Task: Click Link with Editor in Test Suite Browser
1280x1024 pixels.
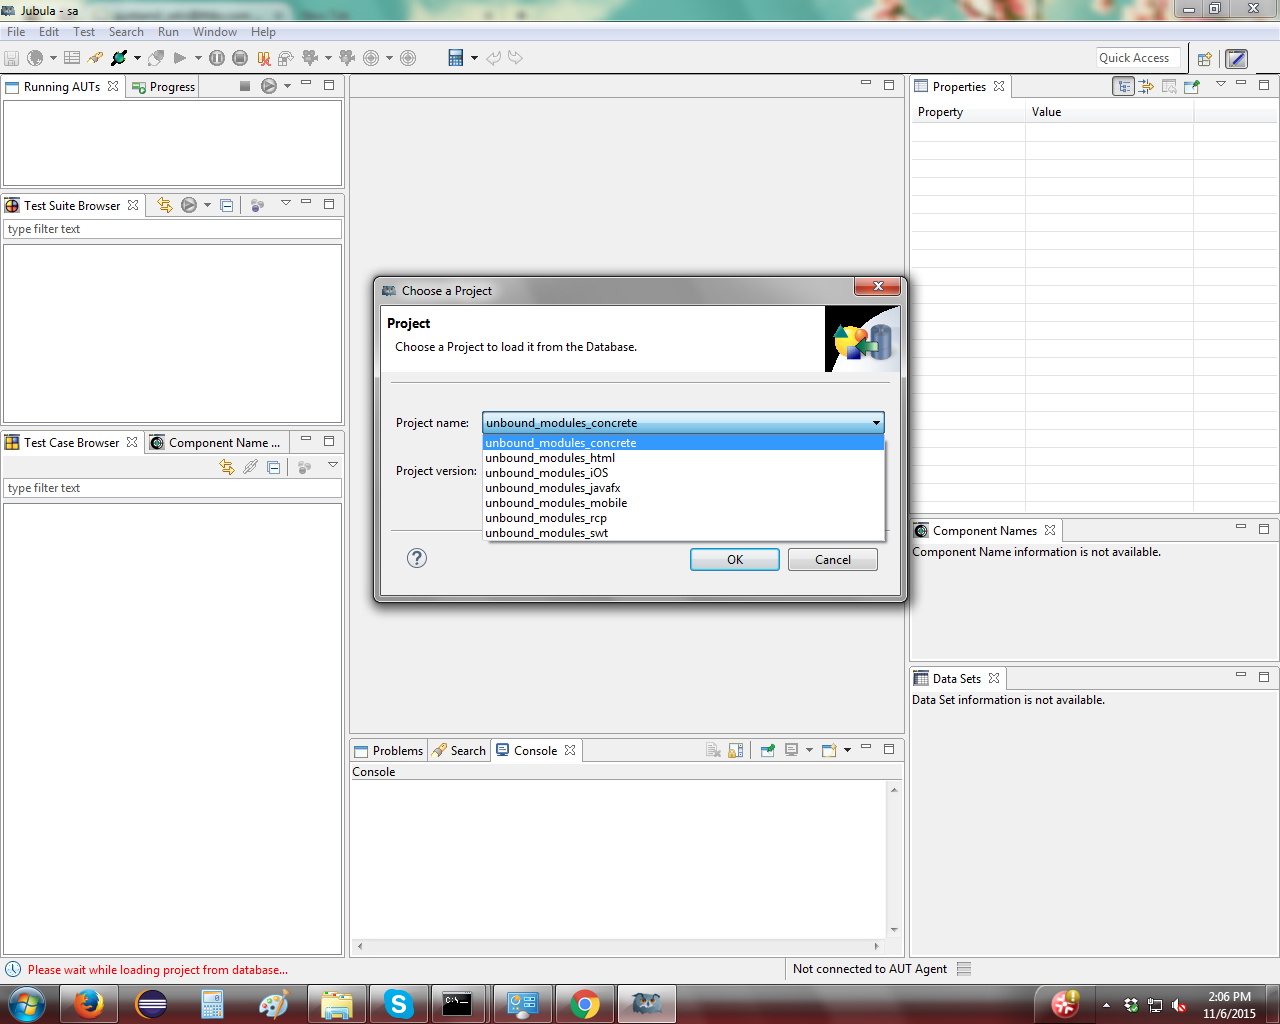Action: tap(165, 205)
